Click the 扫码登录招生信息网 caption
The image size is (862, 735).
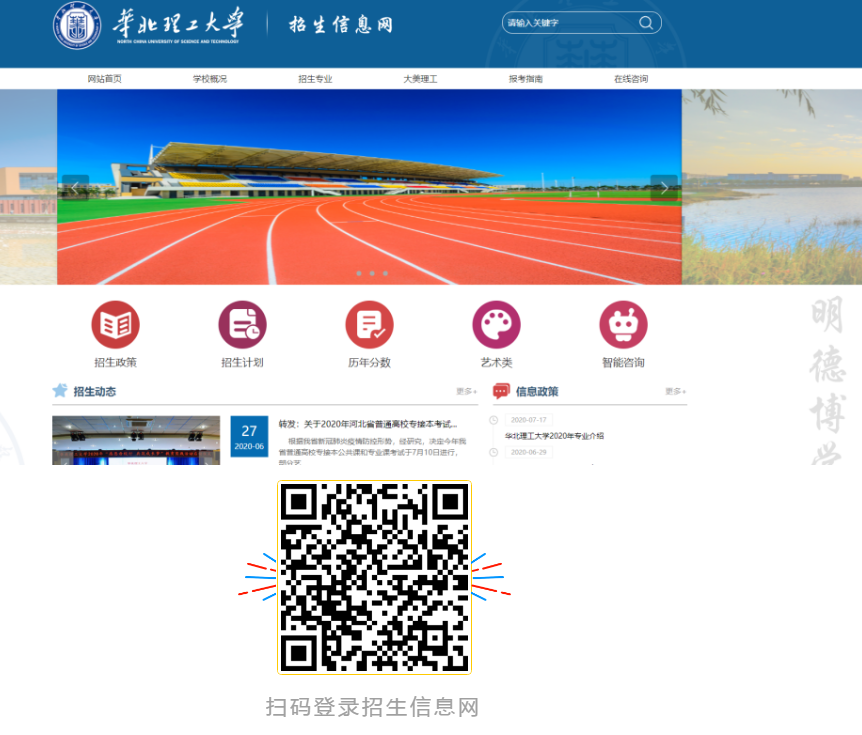(372, 707)
